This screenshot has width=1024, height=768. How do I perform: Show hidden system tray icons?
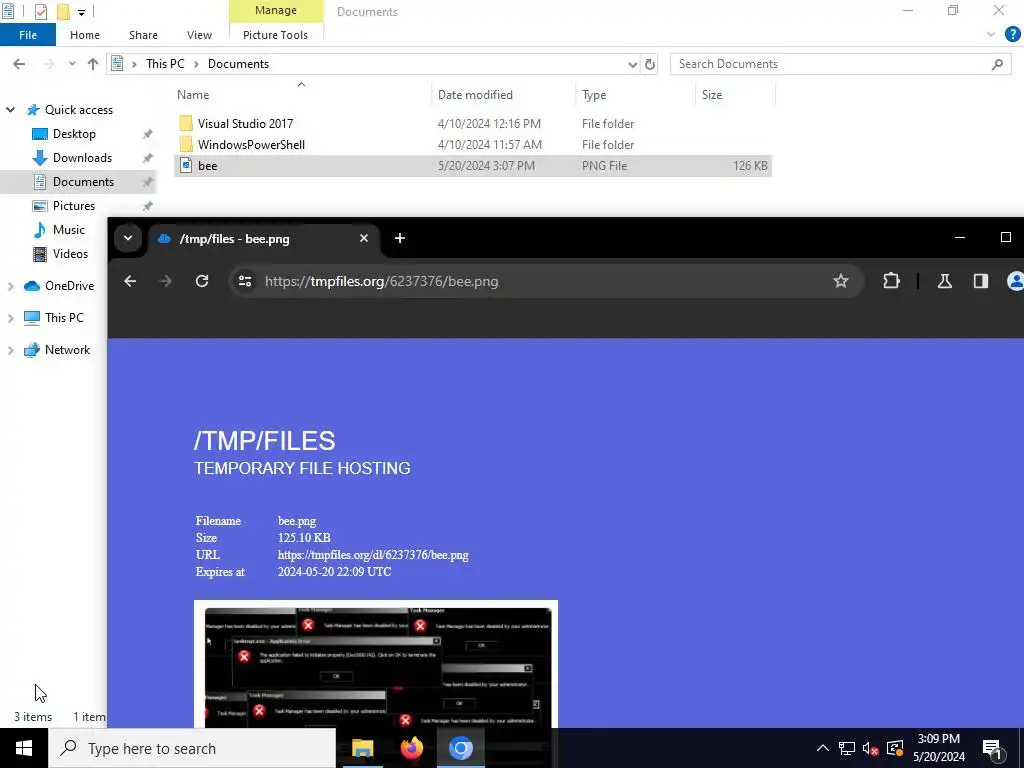click(823, 748)
